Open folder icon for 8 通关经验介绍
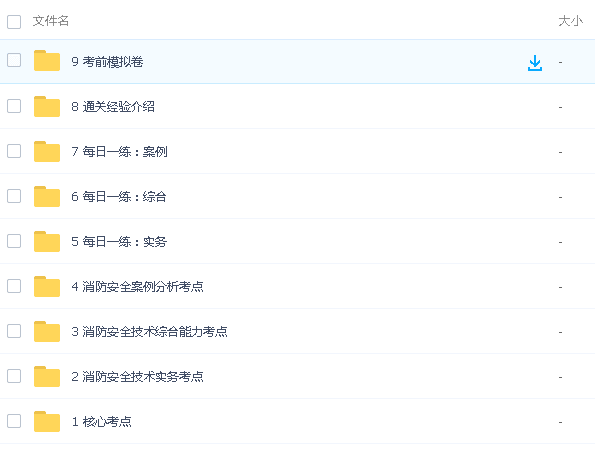Screen dimensions: 597x474 pos(47,106)
